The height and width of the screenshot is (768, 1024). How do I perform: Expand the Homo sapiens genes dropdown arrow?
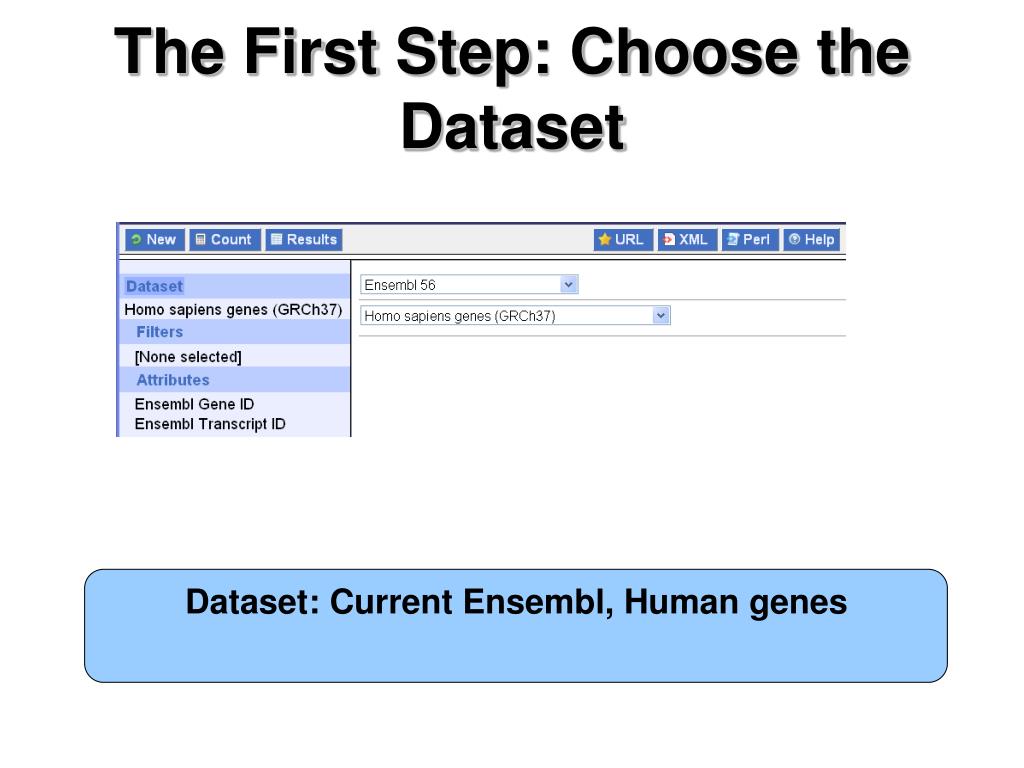pyautogui.click(x=661, y=315)
